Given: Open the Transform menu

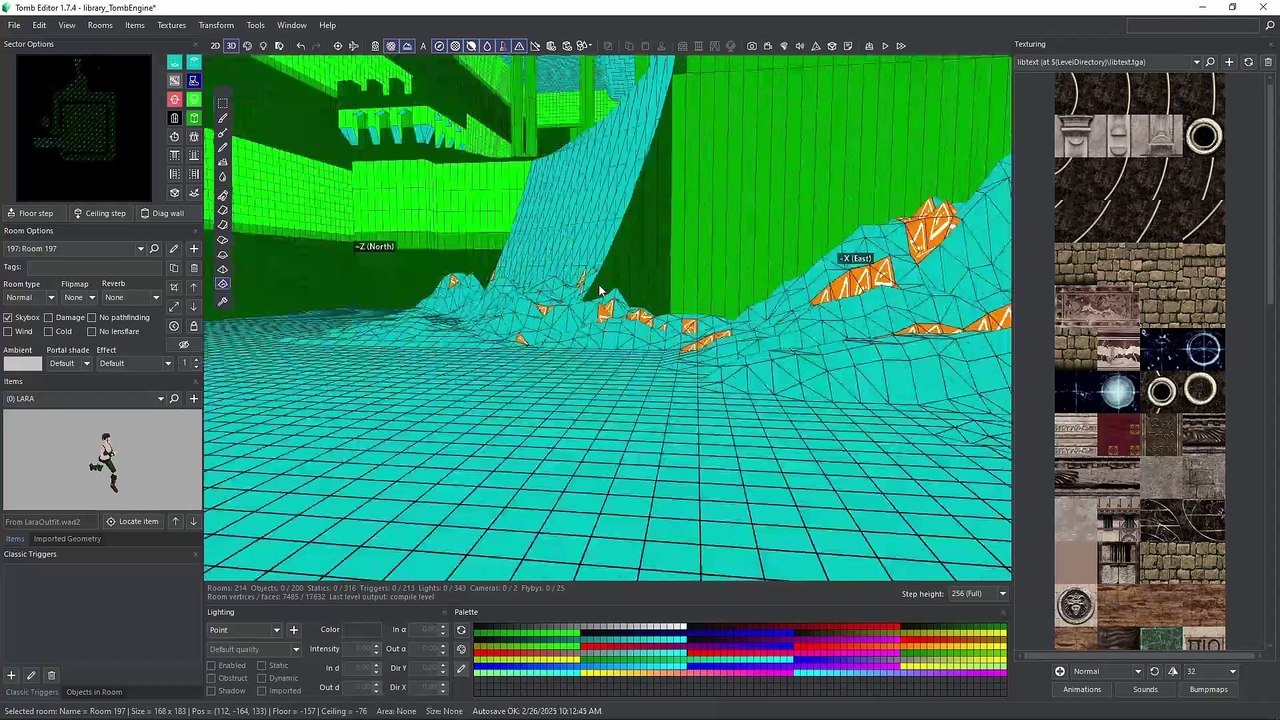Looking at the screenshot, I should tap(216, 25).
